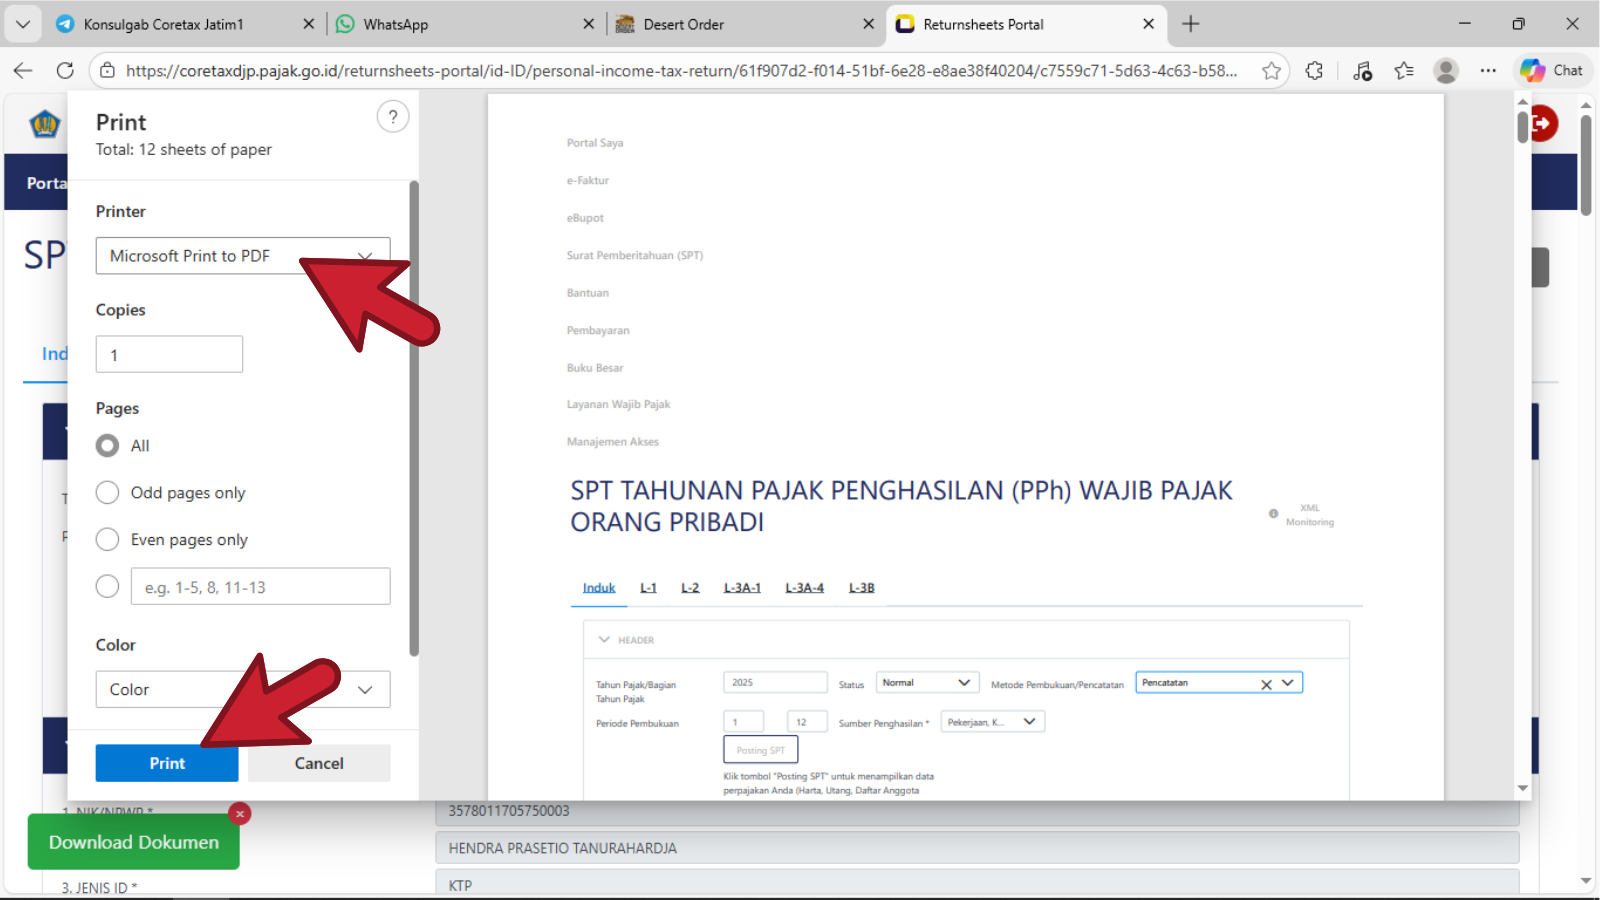Expand the Color mode dropdown
The height and width of the screenshot is (900, 1600).
point(243,690)
